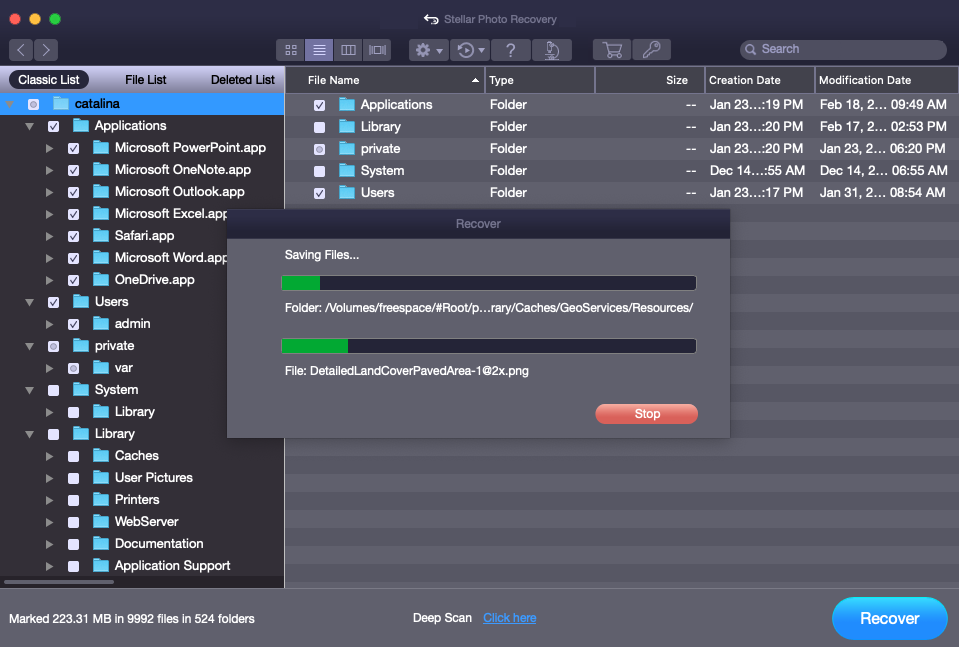959x647 pixels.
Task: Click the blue Recover button
Action: click(889, 618)
